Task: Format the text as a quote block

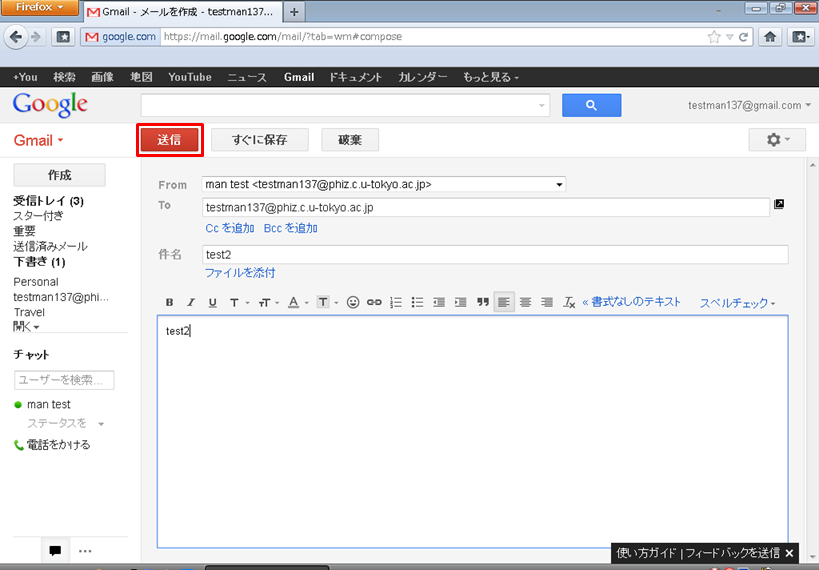Action: 483,302
